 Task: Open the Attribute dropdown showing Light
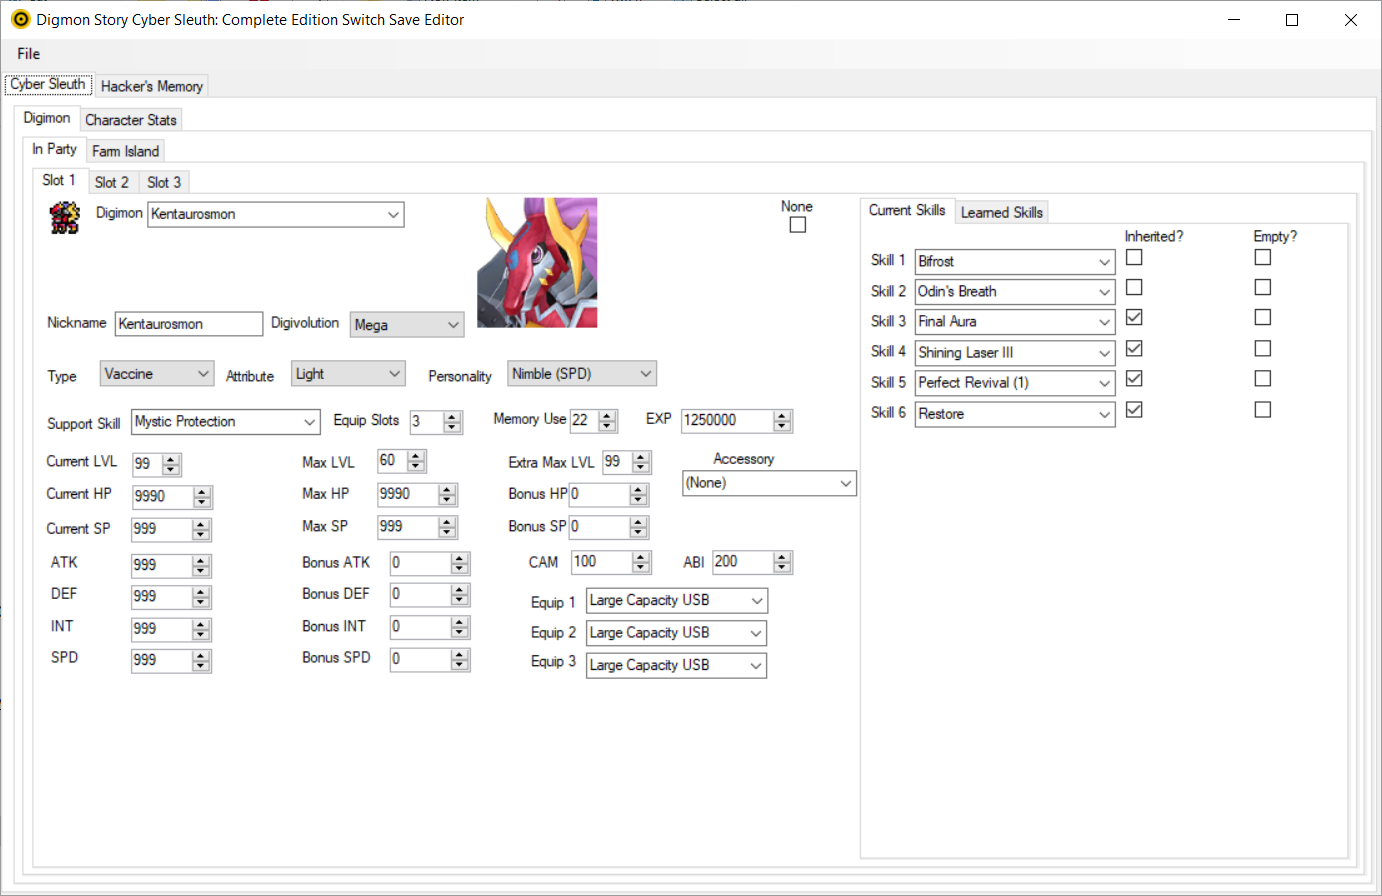pyautogui.click(x=348, y=374)
